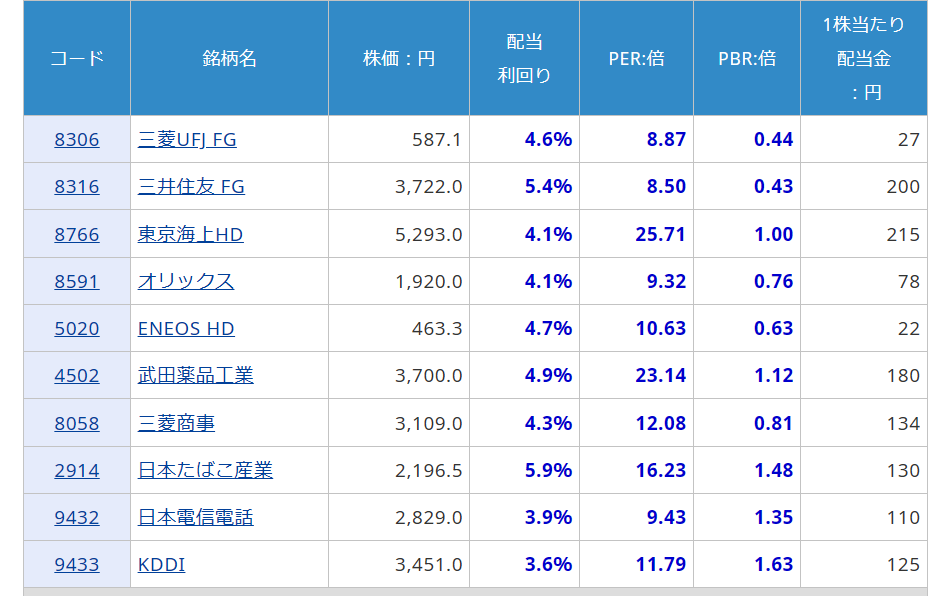Image resolution: width=948 pixels, height=596 pixels.
Task: Open the 日本電信電話 stock page
Action: tap(196, 518)
